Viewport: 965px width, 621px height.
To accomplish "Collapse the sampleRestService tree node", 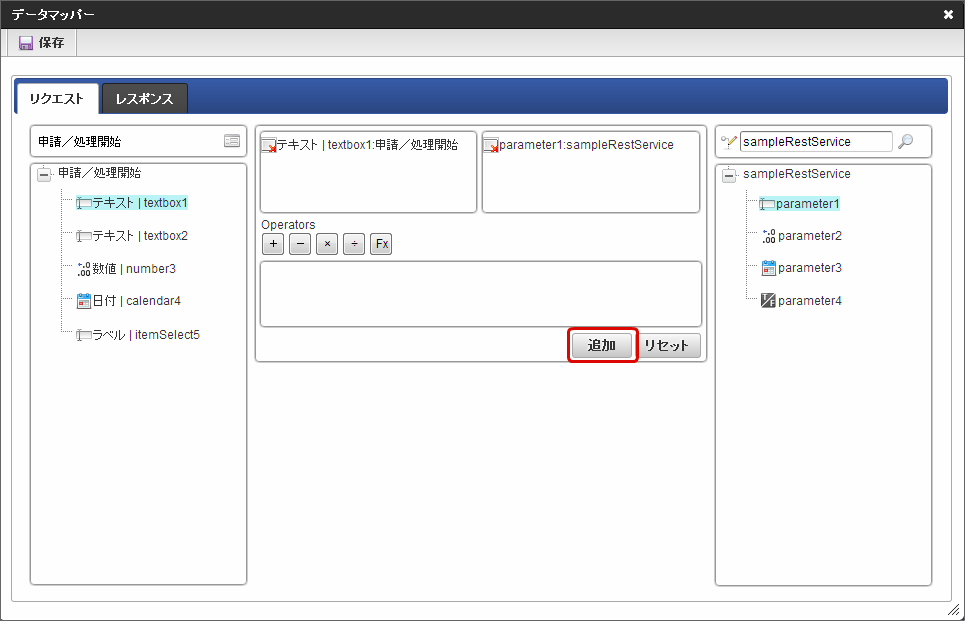I will (x=729, y=175).
